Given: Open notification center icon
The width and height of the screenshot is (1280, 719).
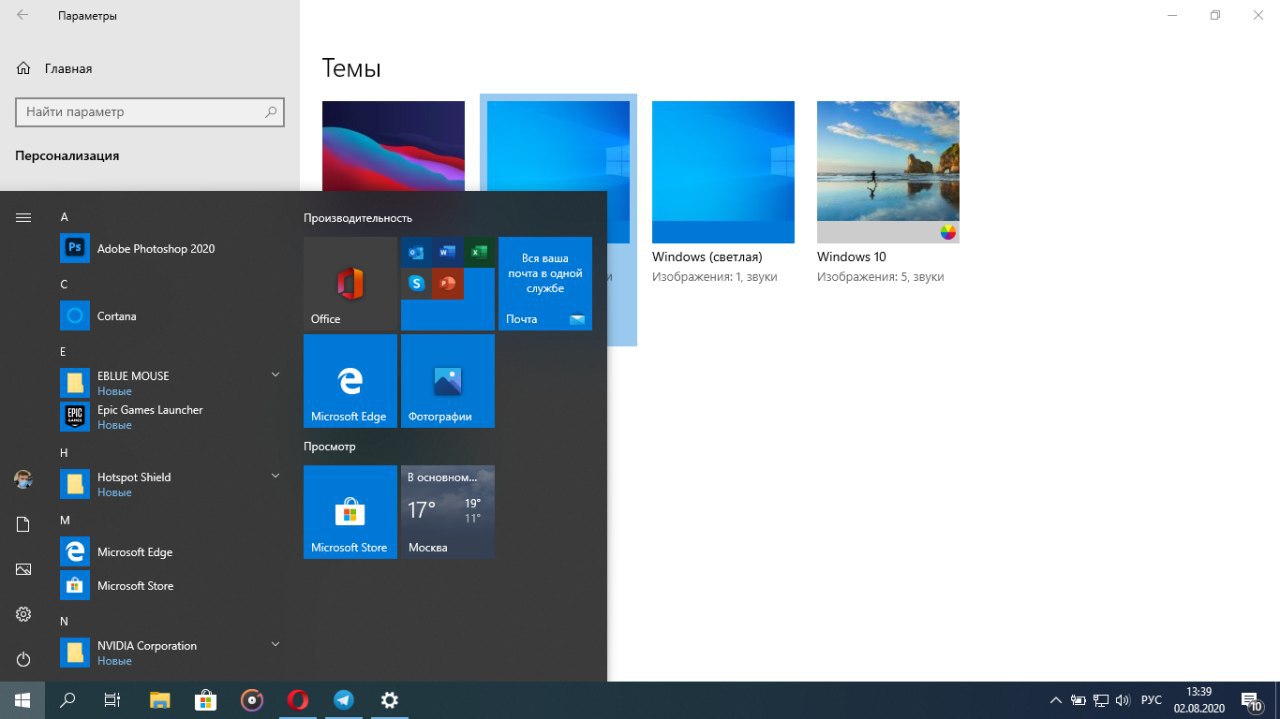Looking at the screenshot, I should coord(1250,700).
